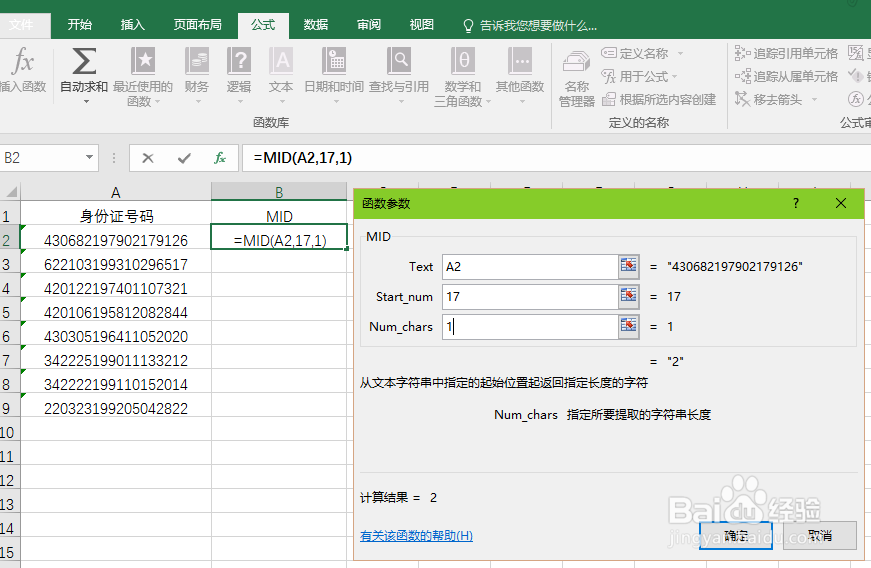Screen dimensions: 871x568
Task: Click the AutoSum sigma icon
Action: click(x=84, y=61)
